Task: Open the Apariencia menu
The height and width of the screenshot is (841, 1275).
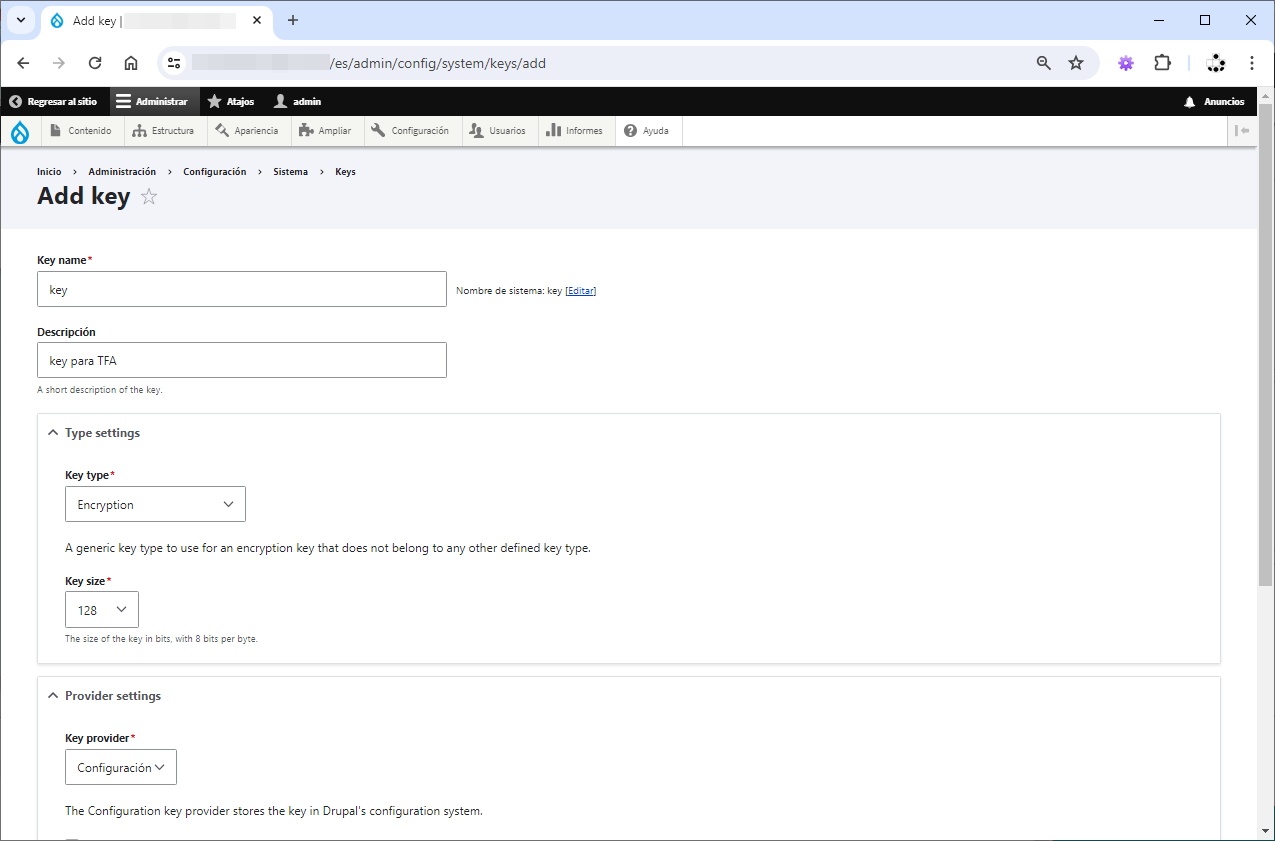Action: tap(247, 131)
